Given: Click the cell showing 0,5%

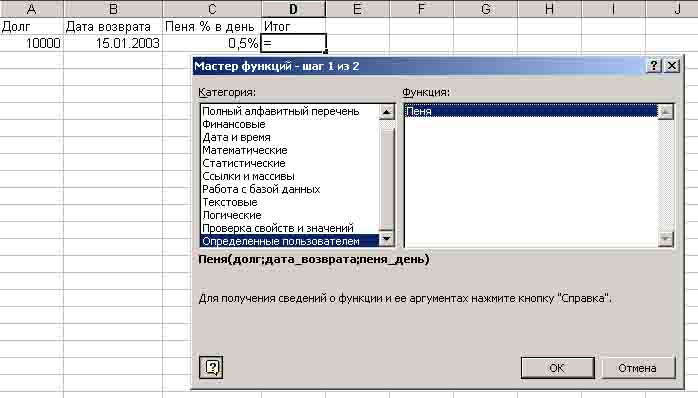Looking at the screenshot, I should click(x=212, y=43).
